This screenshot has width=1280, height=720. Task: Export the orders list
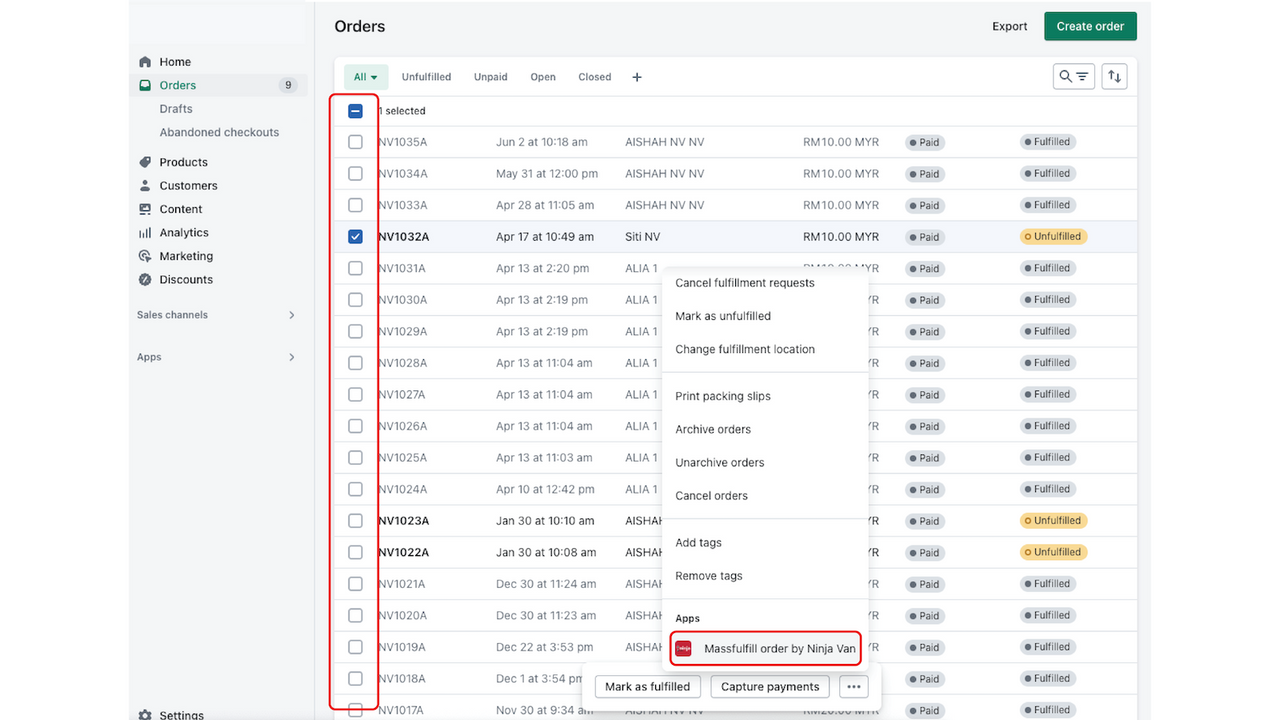1009,26
